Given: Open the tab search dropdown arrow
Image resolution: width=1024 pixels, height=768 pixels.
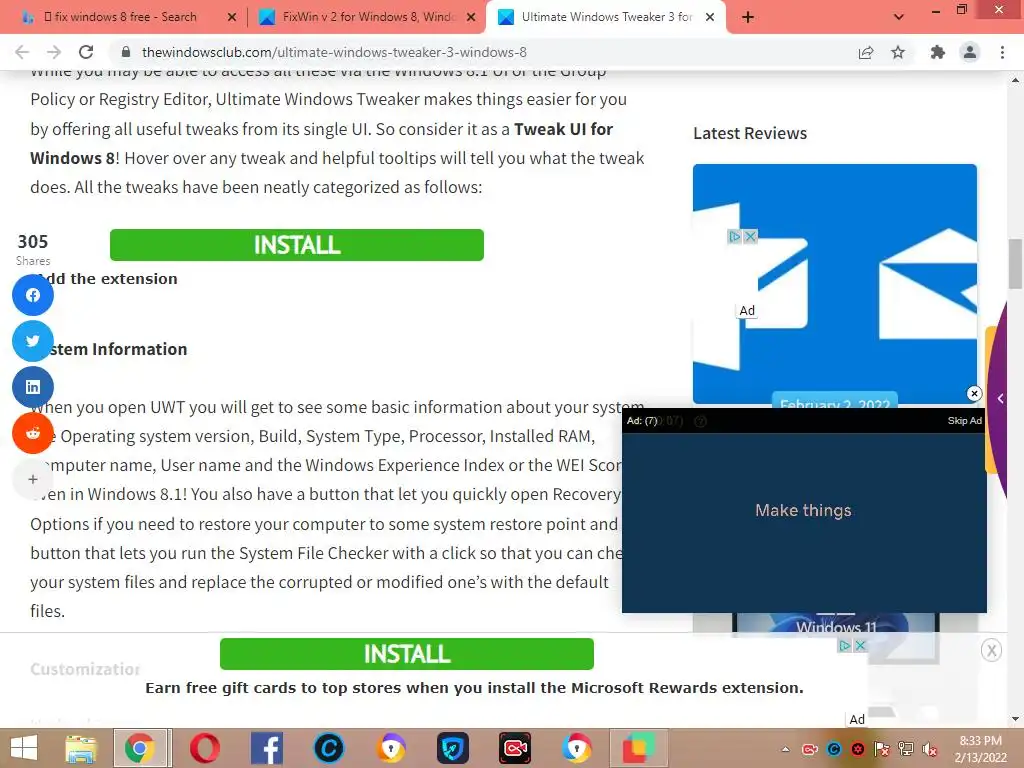Looking at the screenshot, I should pos(899,17).
